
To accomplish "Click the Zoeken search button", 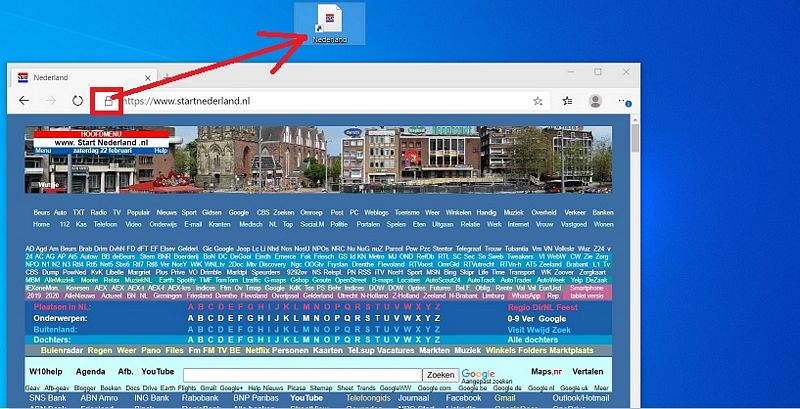I will click(440, 375).
